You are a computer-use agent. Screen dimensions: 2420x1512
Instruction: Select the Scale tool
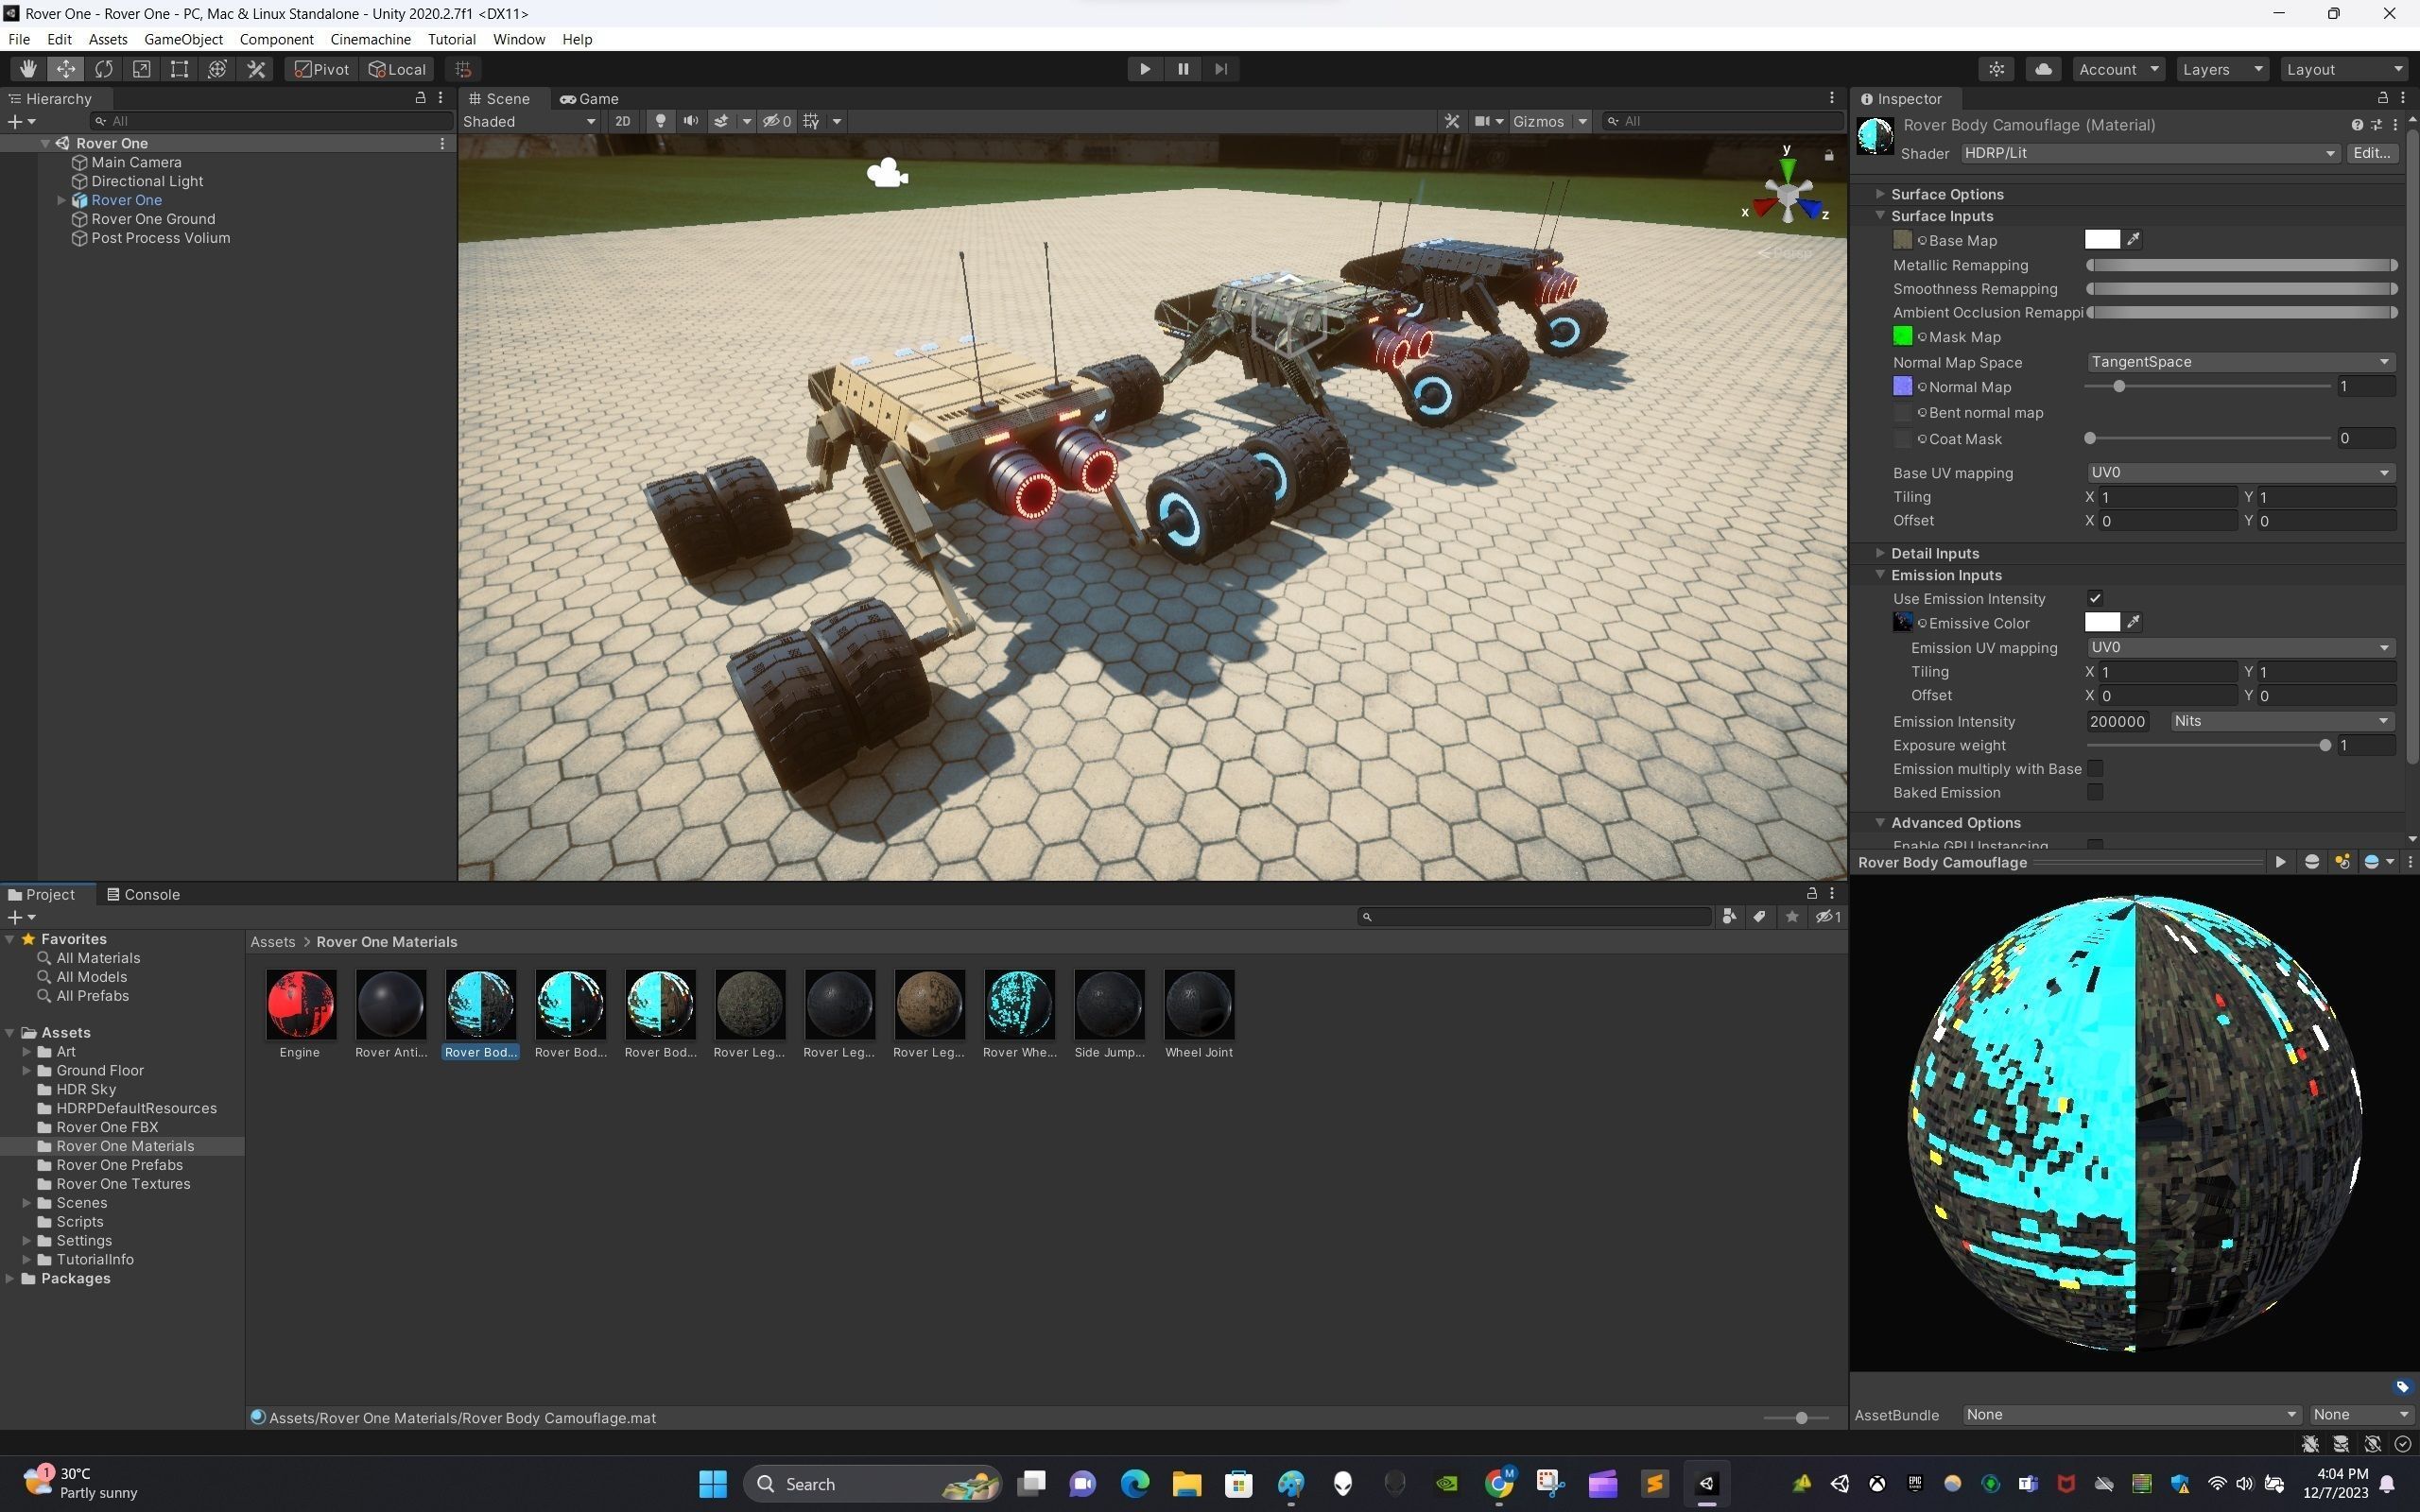[141, 69]
